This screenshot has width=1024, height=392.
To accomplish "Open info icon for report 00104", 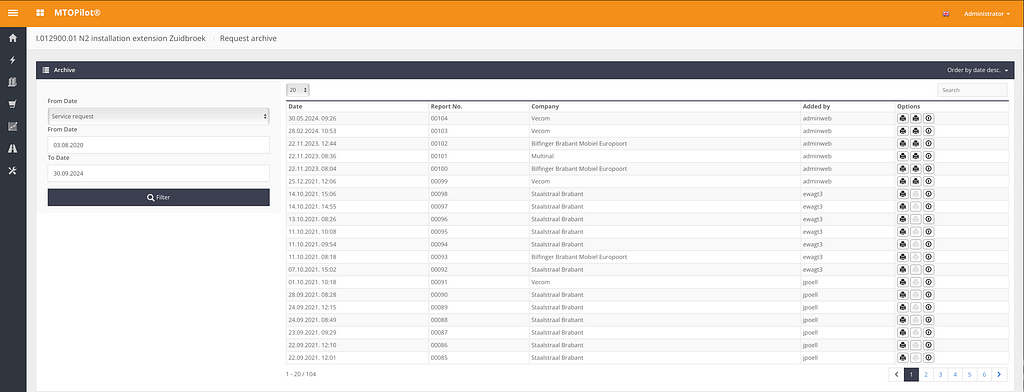I will (929, 118).
